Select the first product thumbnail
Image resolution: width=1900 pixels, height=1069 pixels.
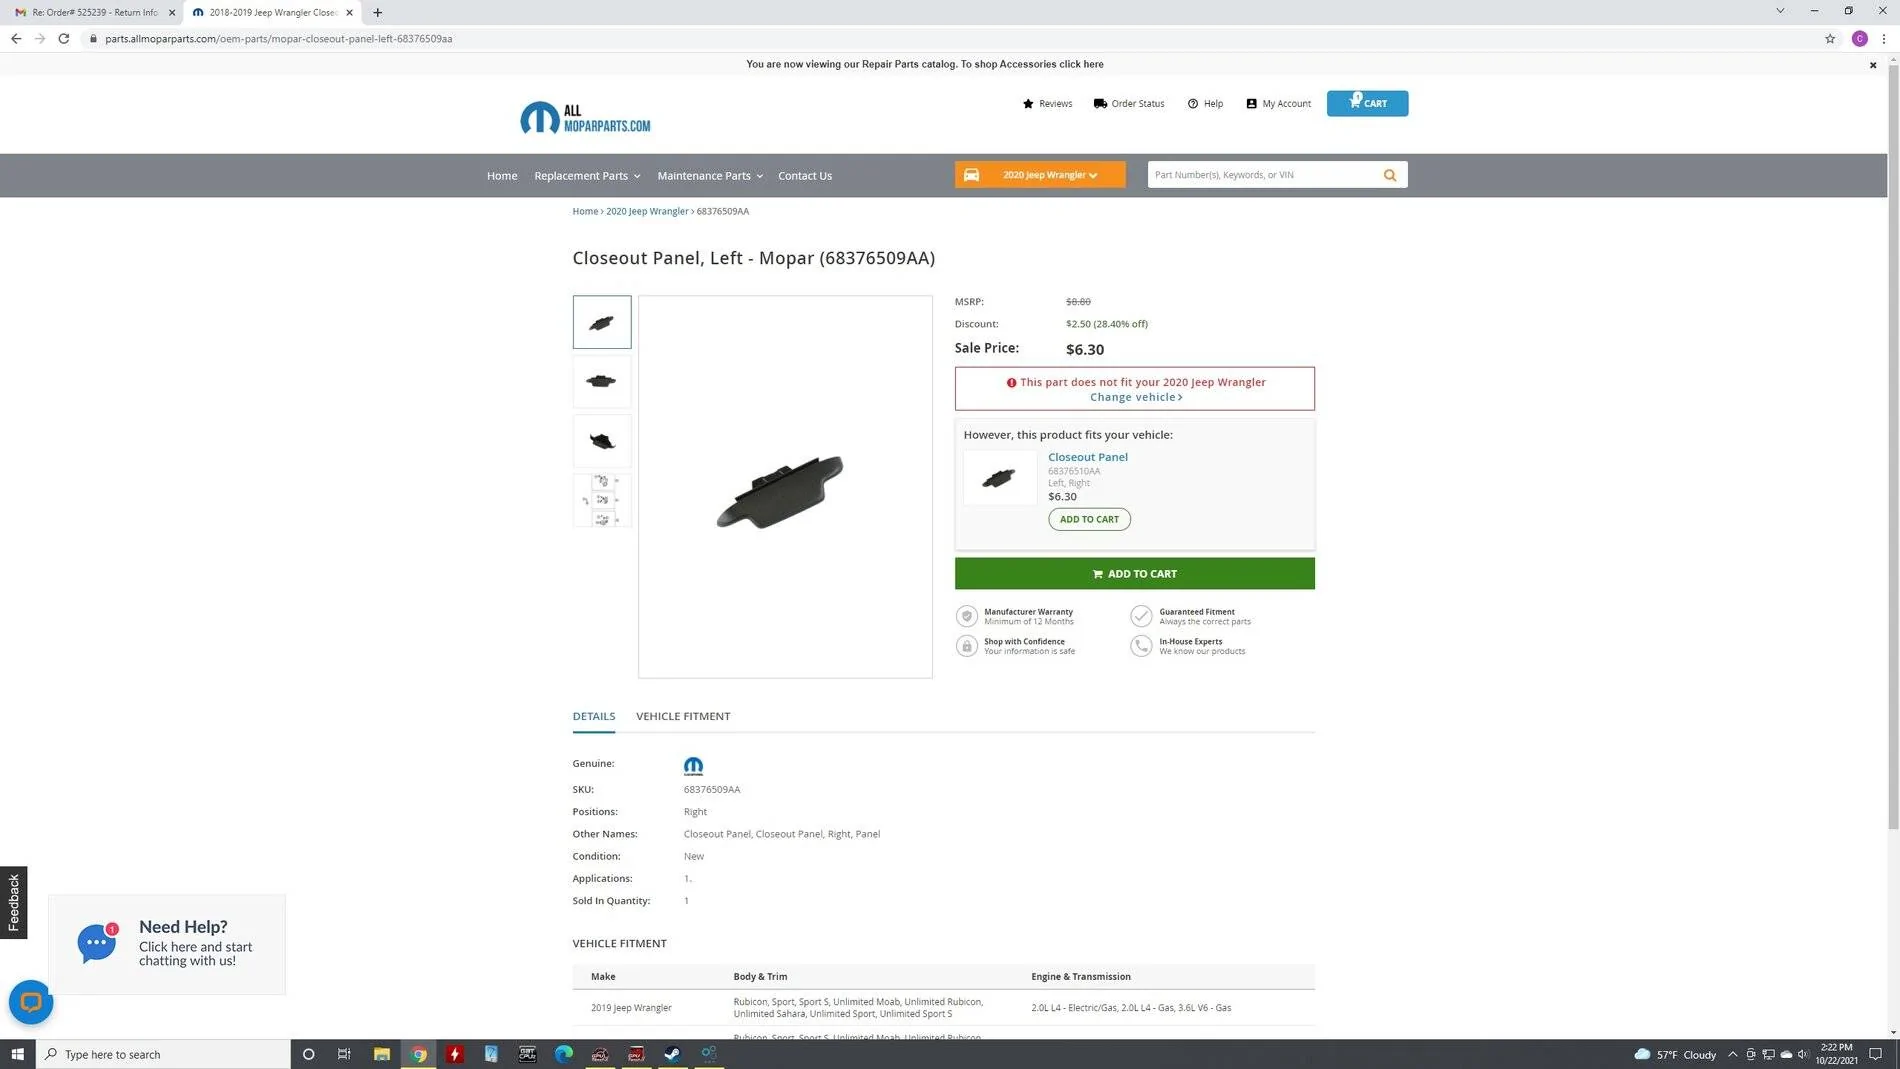click(602, 322)
